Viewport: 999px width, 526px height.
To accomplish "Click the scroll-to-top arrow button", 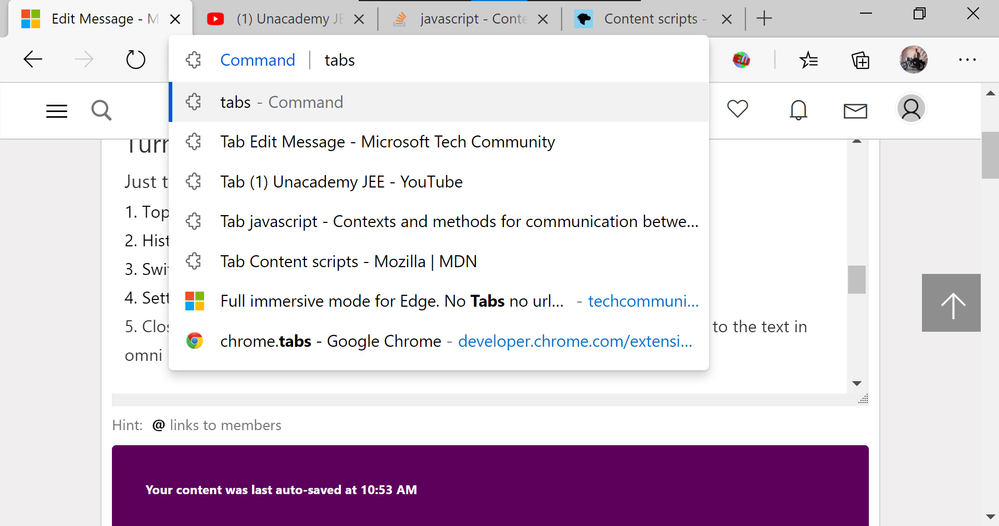I will click(x=951, y=303).
